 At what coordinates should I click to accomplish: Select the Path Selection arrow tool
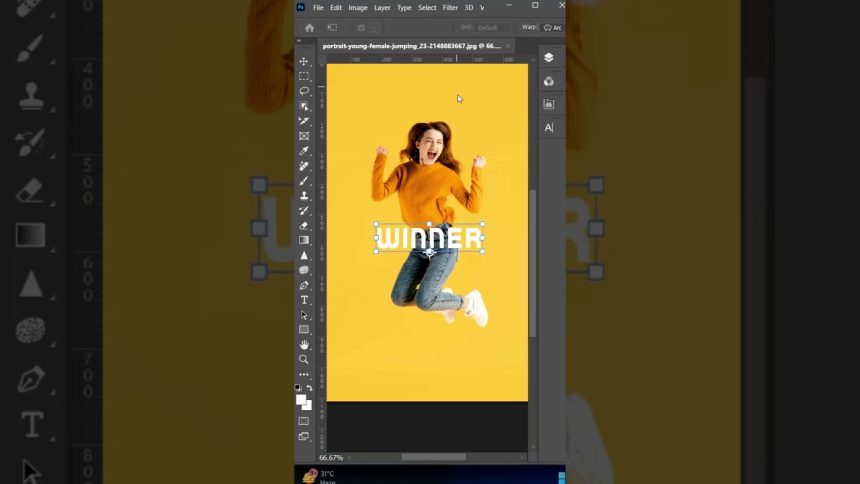point(304,315)
